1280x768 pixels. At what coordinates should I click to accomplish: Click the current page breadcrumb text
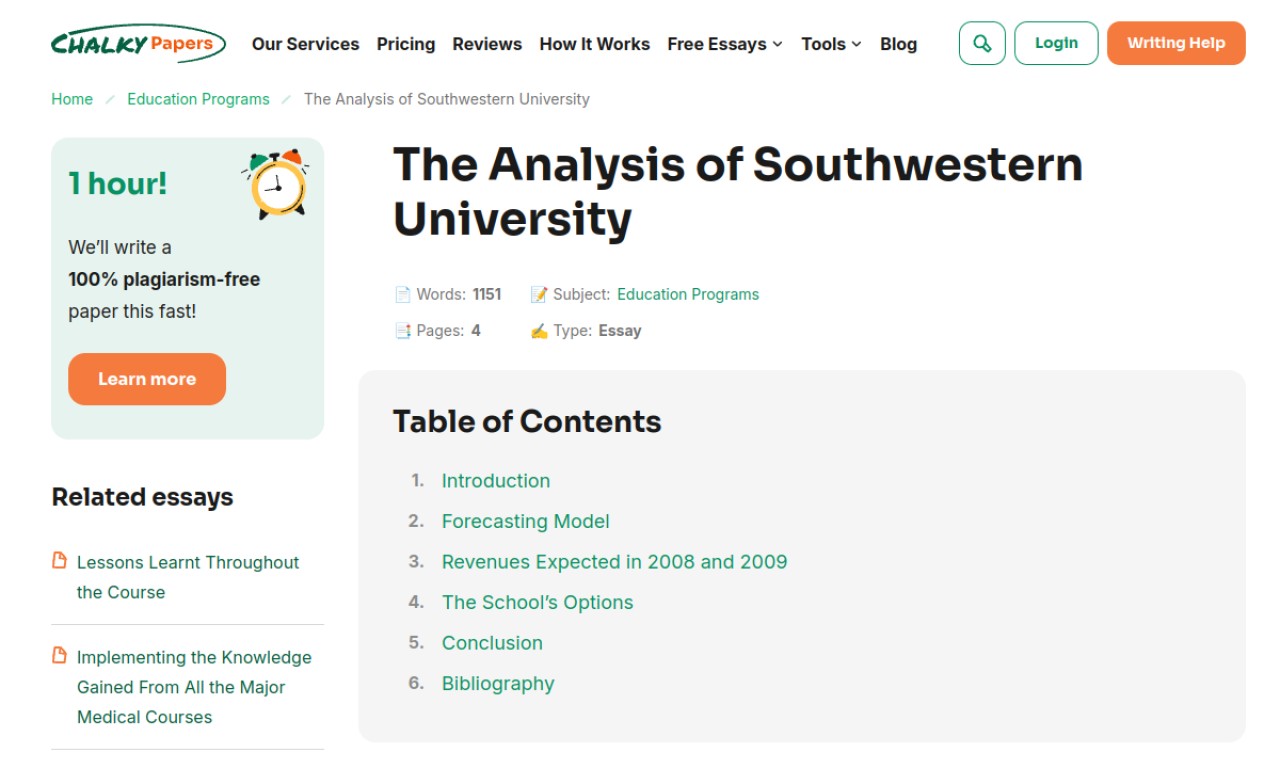[x=447, y=99]
